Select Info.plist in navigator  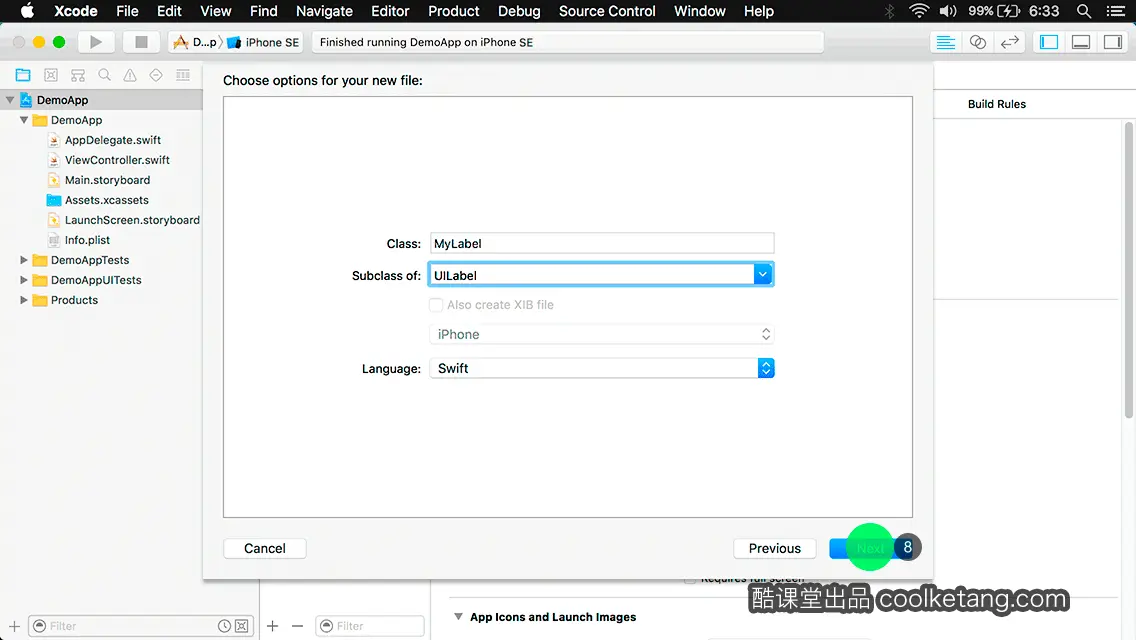(87, 240)
